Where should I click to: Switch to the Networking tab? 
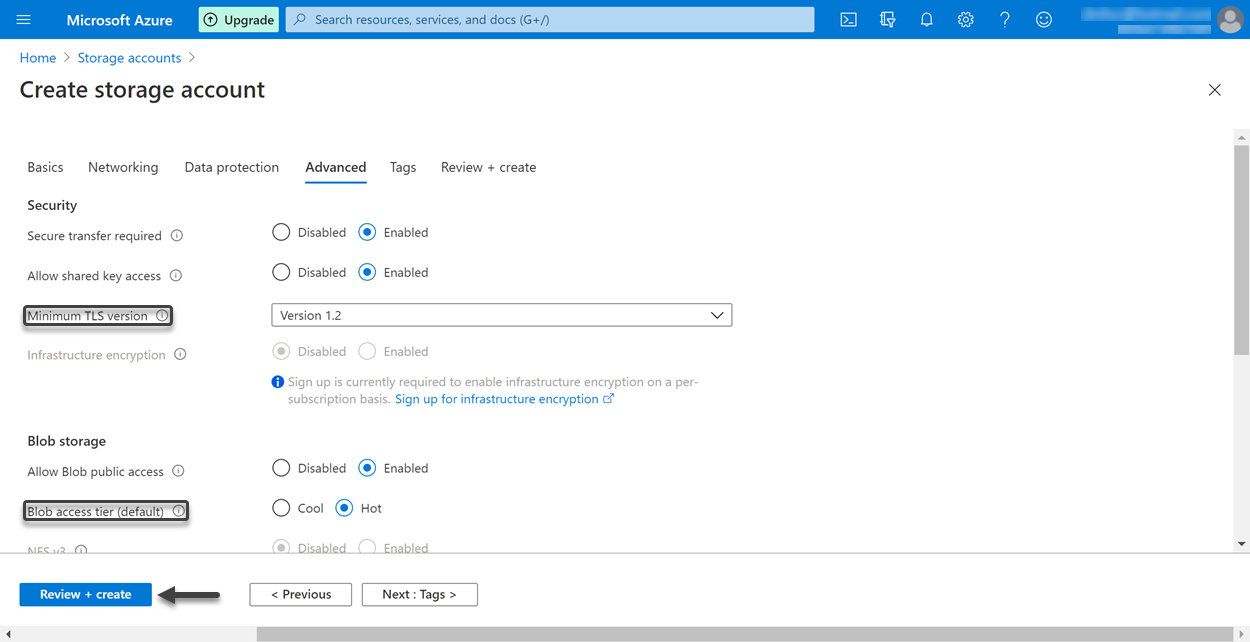click(123, 167)
